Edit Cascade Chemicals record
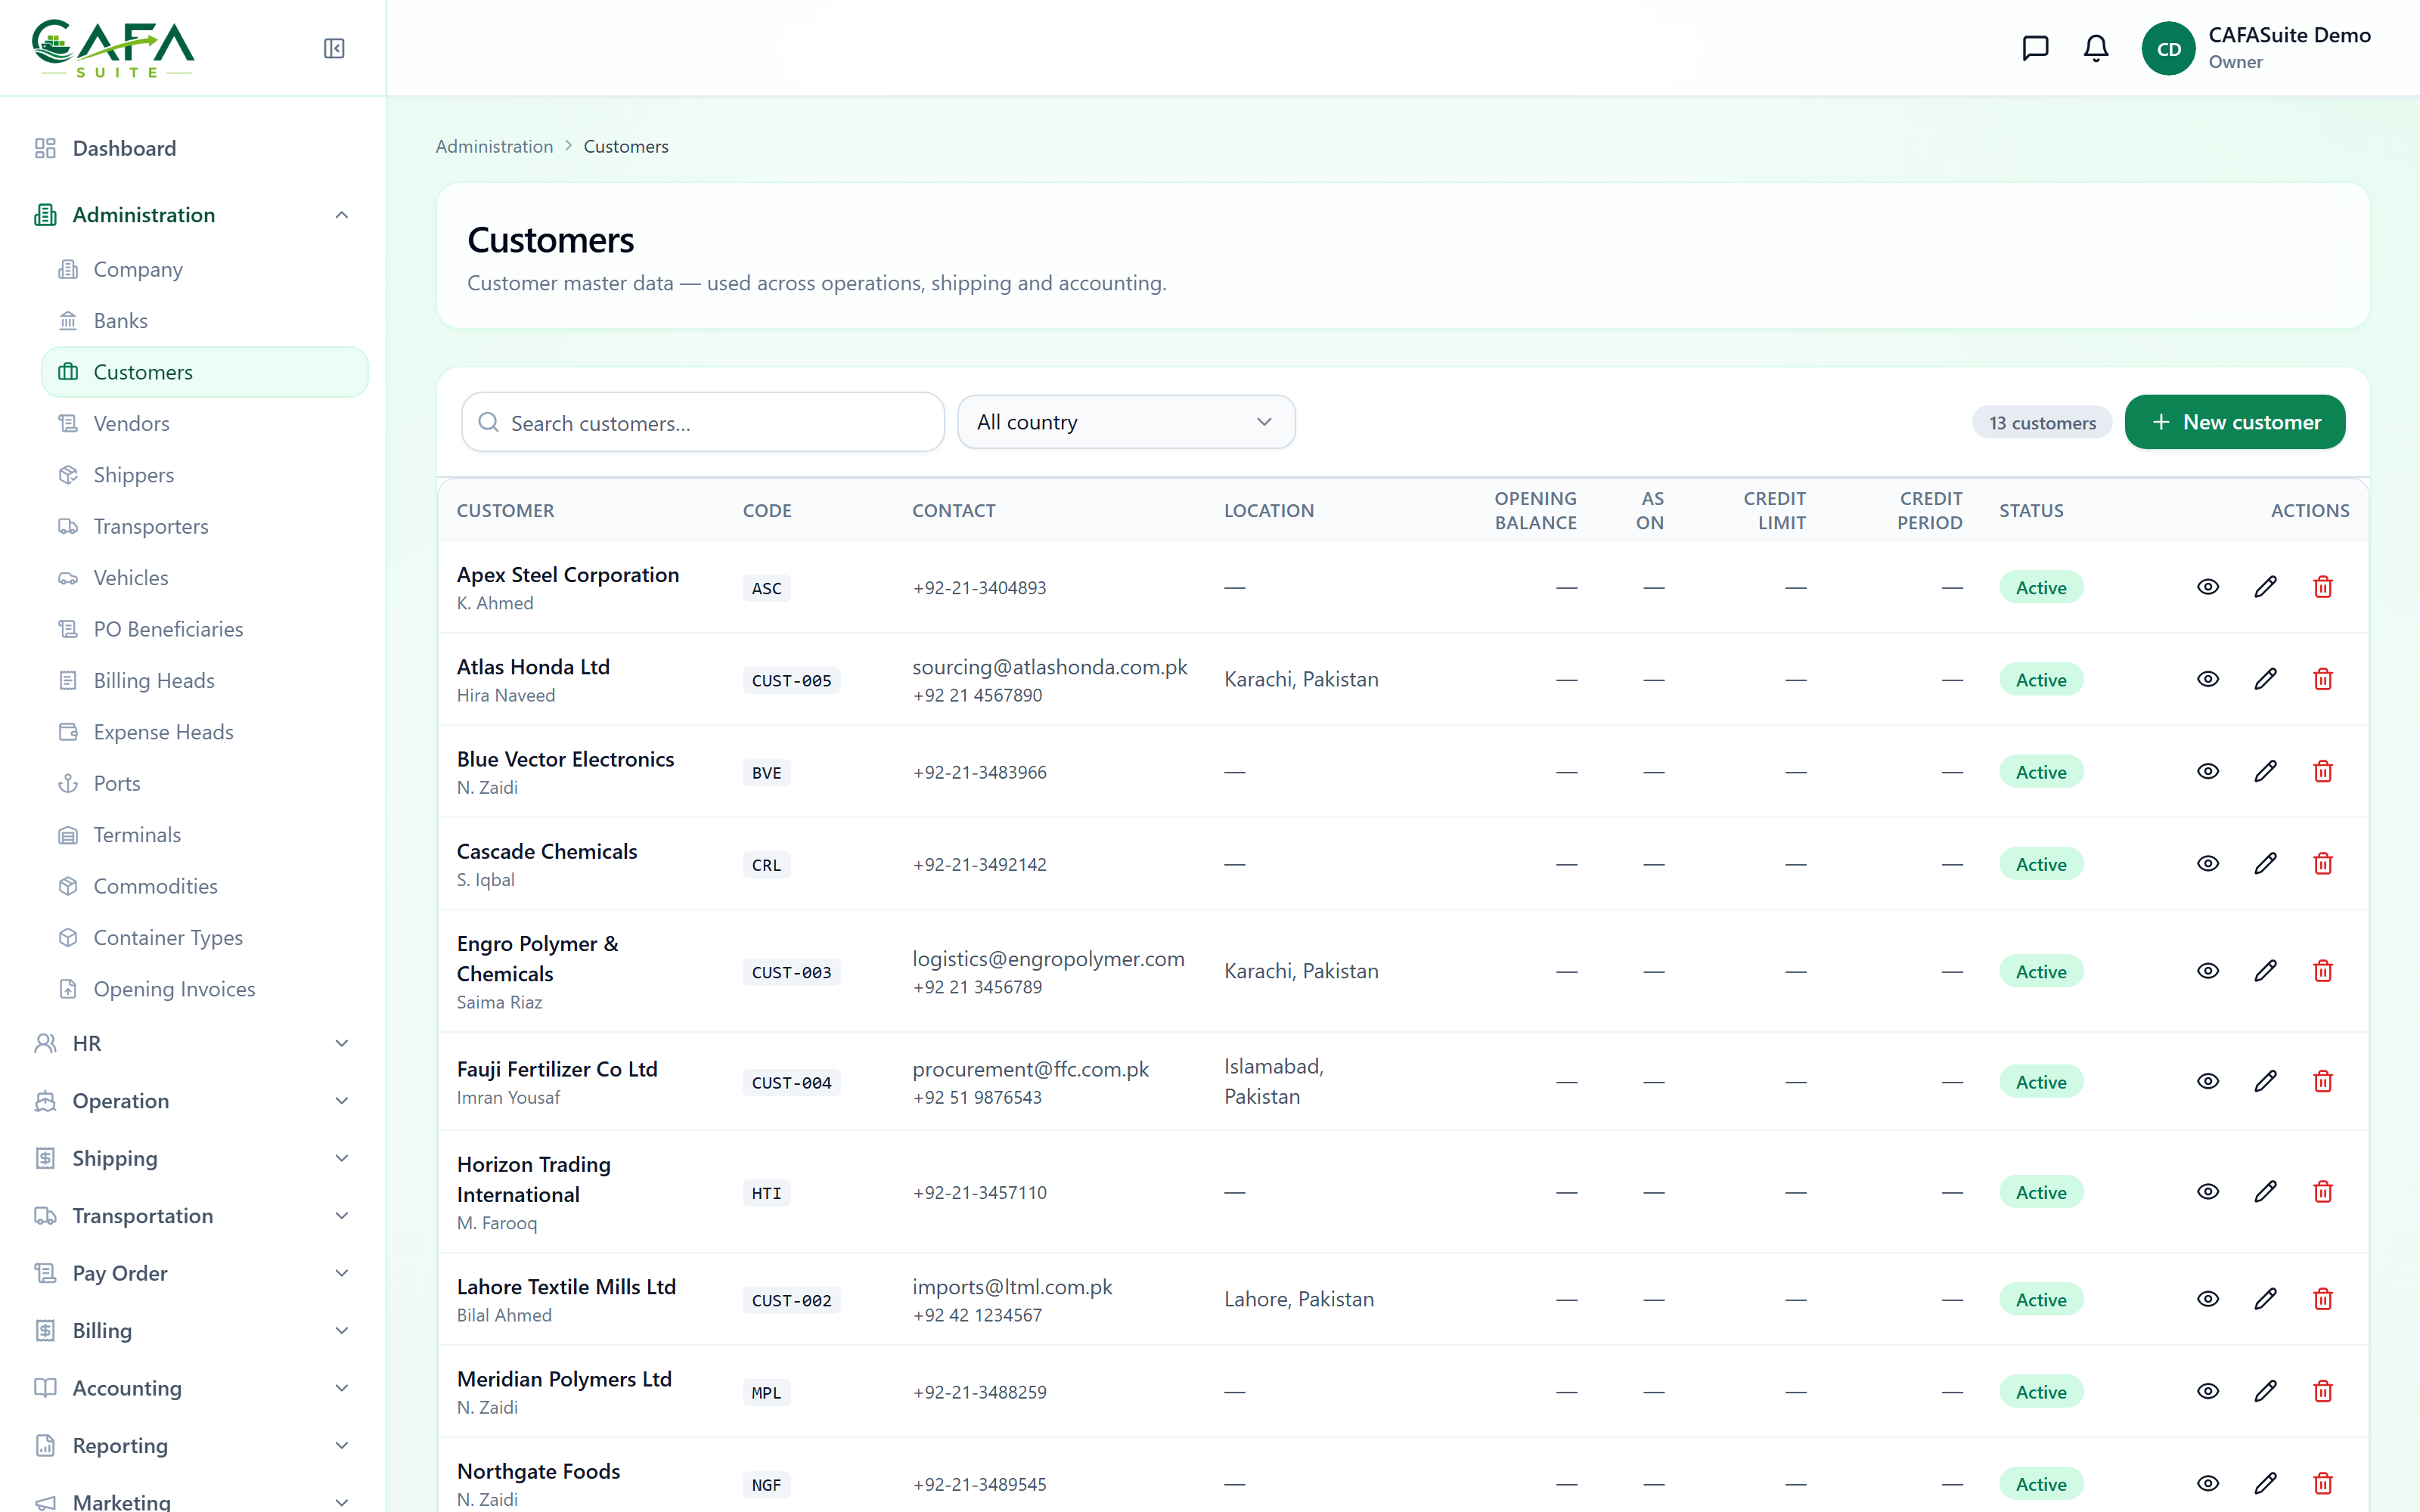The image size is (2420, 1512). click(2265, 863)
